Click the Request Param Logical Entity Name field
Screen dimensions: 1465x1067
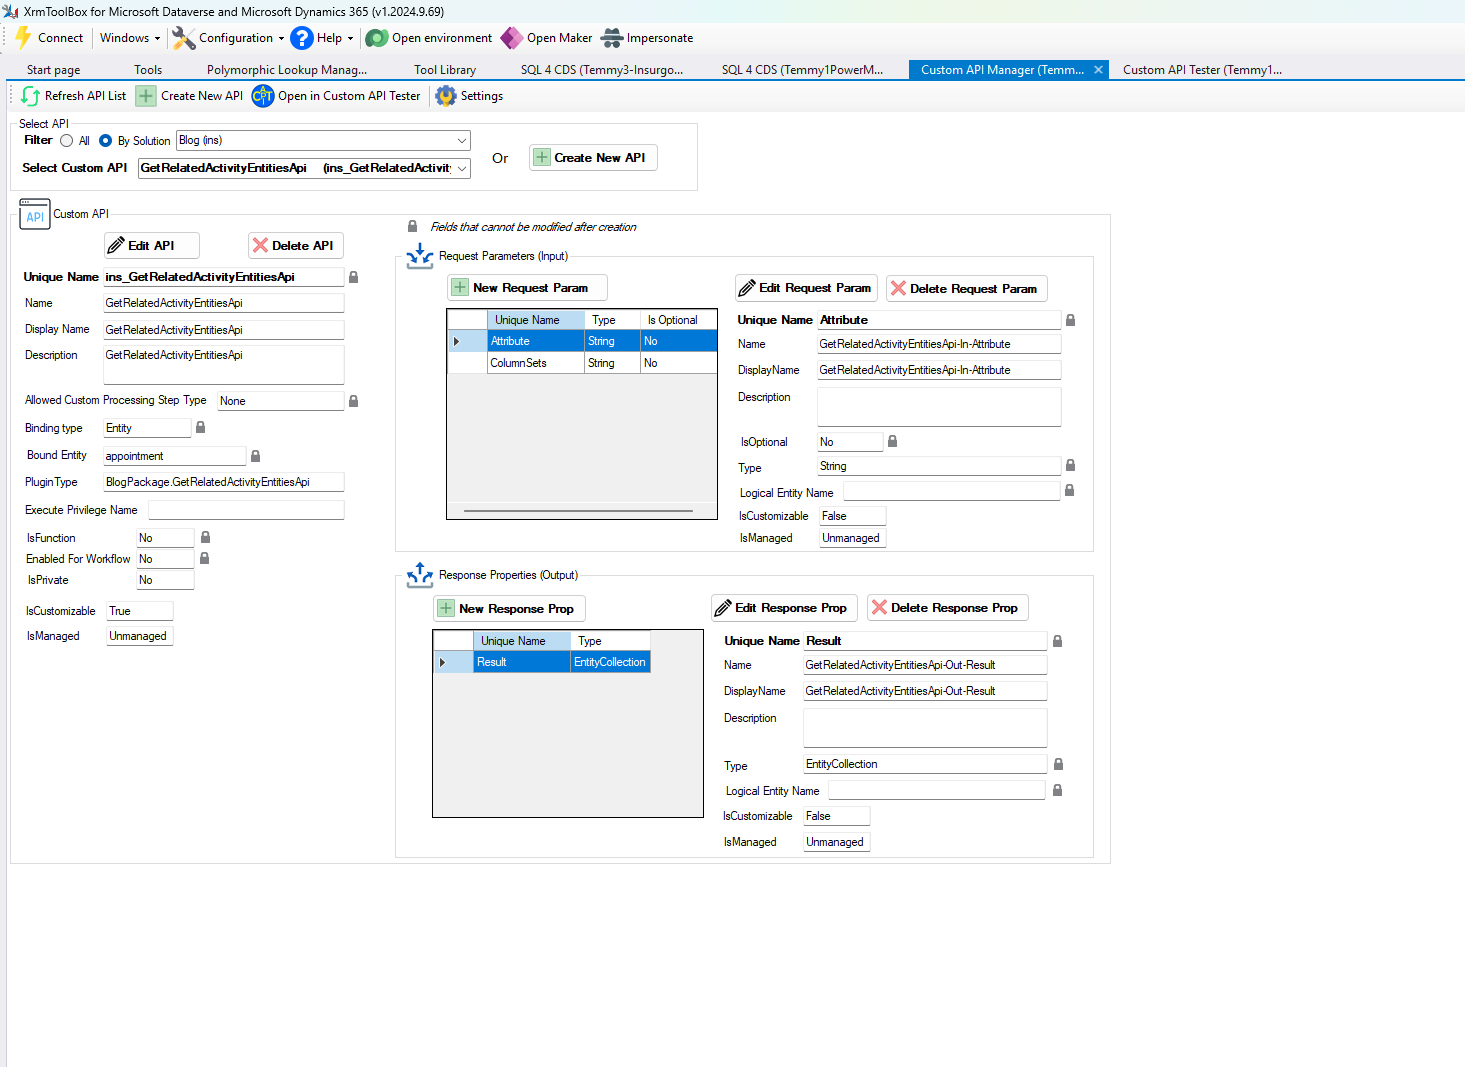pos(952,492)
